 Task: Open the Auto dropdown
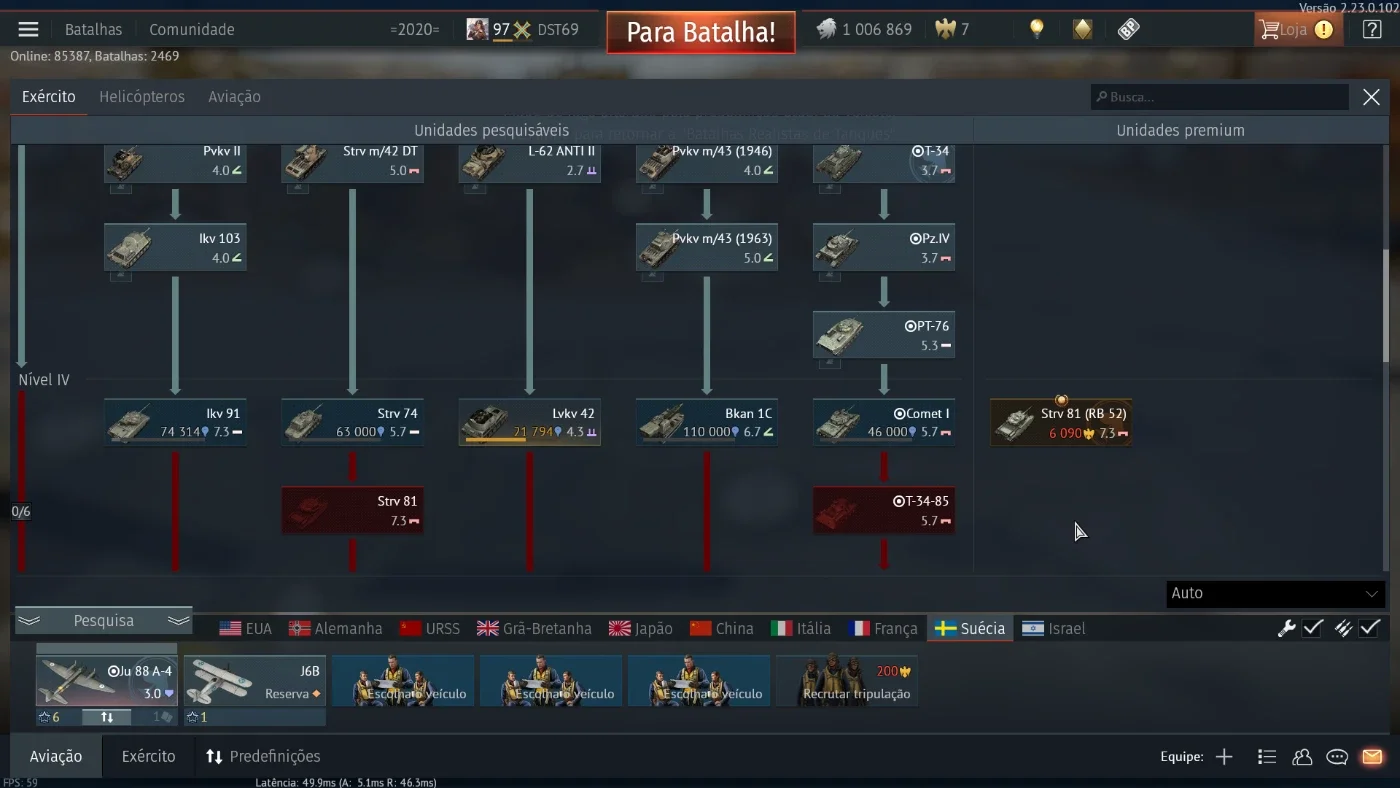pyautogui.click(x=1275, y=594)
